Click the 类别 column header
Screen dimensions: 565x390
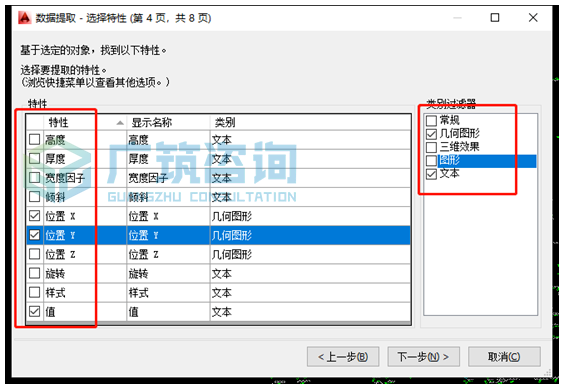pyautogui.click(x=310, y=123)
